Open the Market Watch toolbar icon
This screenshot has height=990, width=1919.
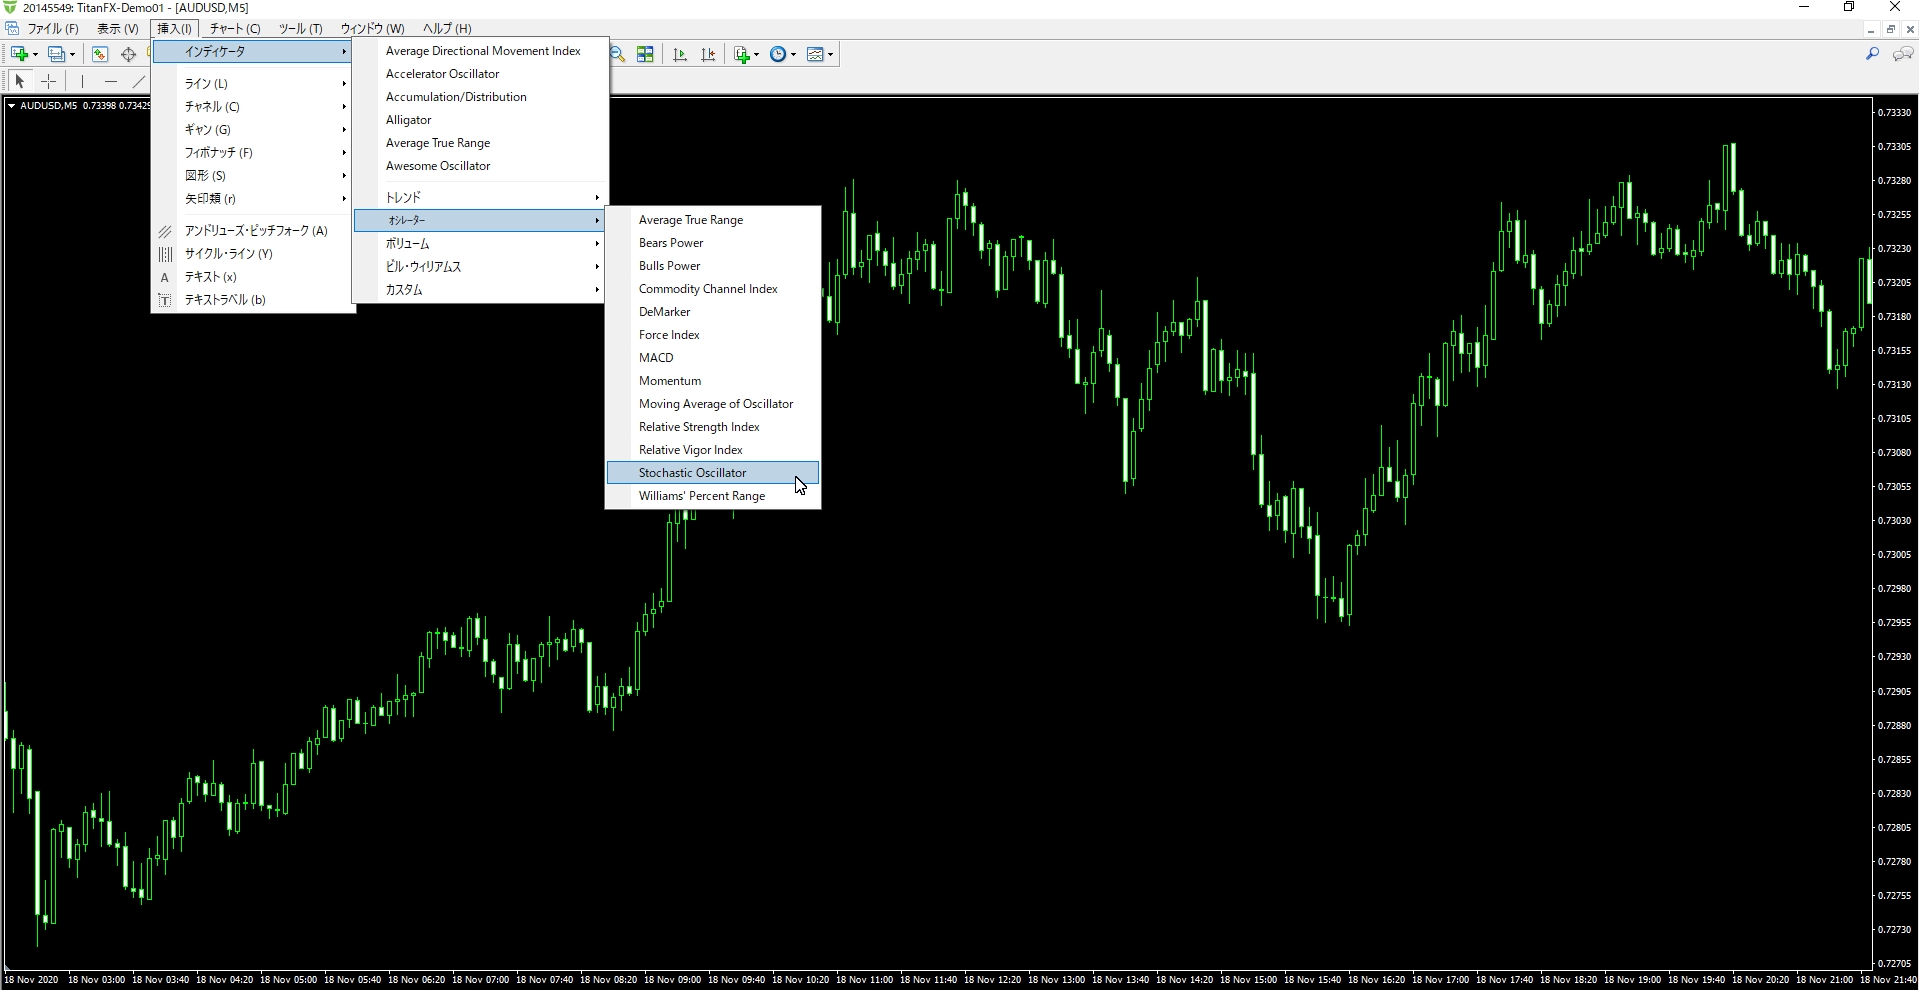[x=100, y=54]
